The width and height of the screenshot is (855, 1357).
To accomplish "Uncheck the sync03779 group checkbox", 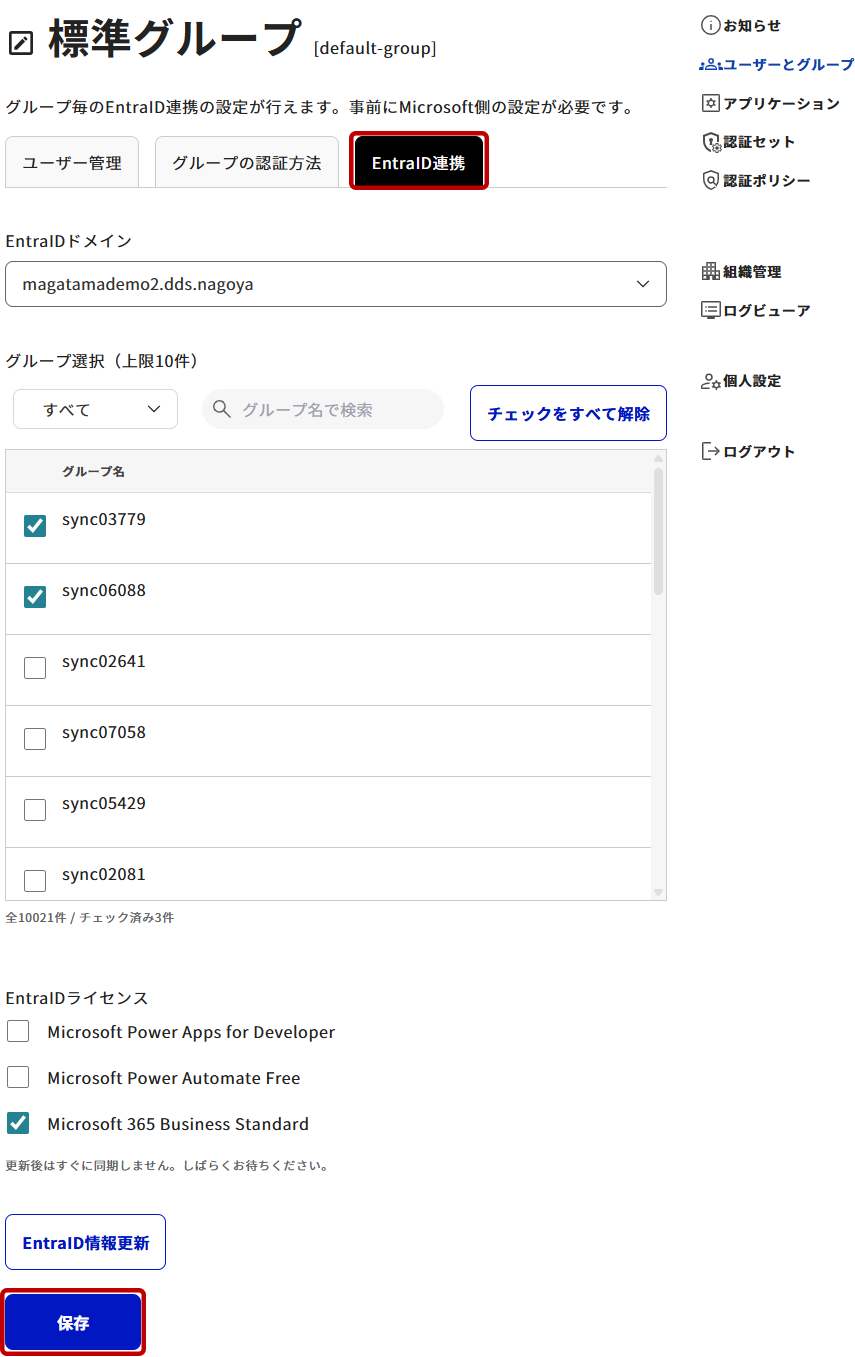I will pos(35,526).
